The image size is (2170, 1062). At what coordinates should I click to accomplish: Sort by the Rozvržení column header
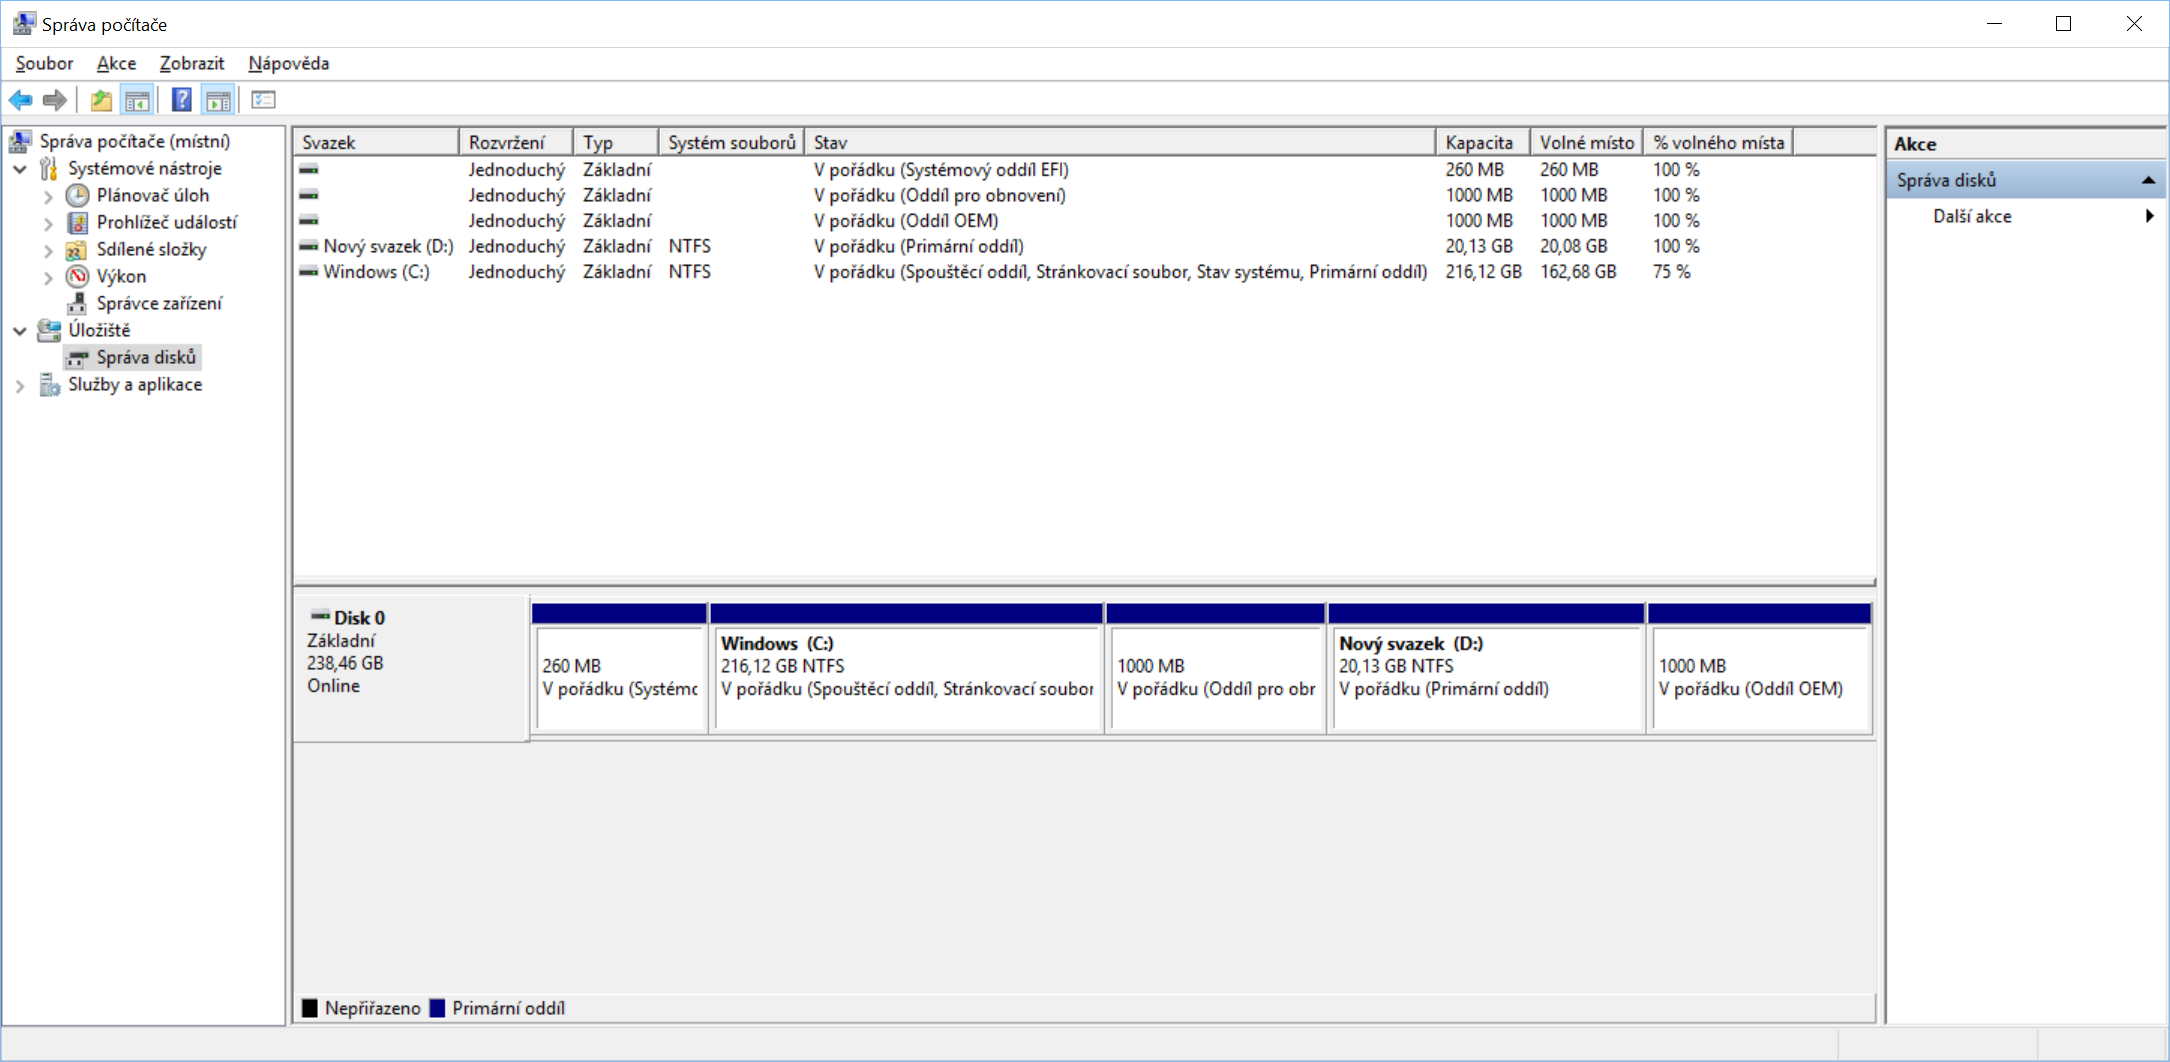click(516, 142)
